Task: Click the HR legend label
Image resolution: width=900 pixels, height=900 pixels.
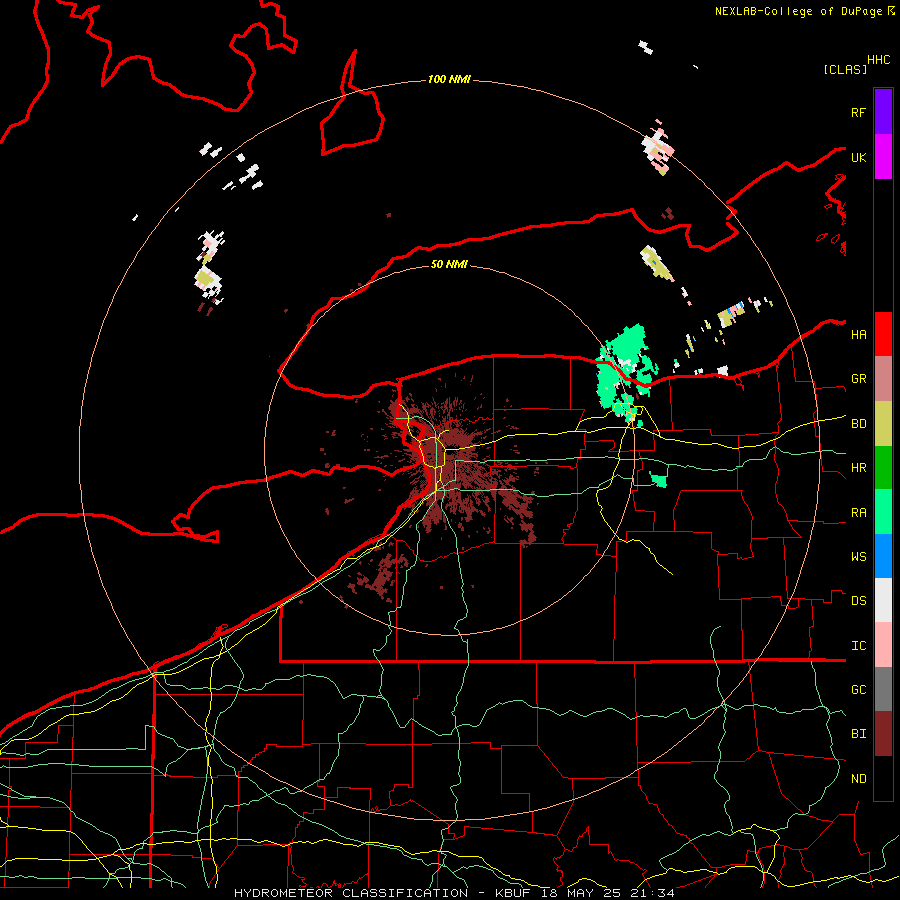Action: click(858, 468)
